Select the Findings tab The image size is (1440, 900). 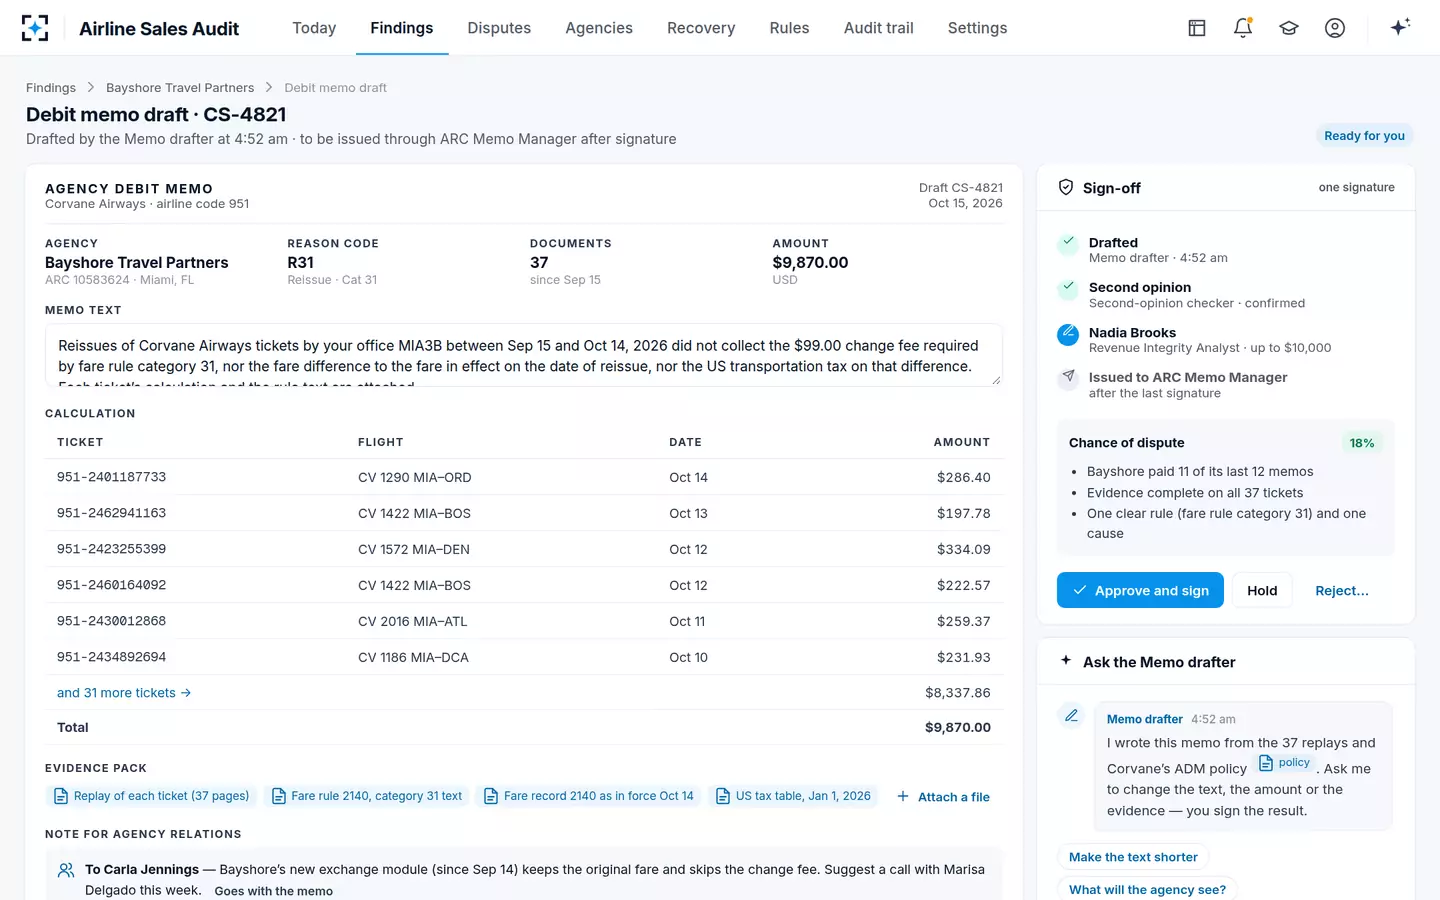(x=402, y=28)
